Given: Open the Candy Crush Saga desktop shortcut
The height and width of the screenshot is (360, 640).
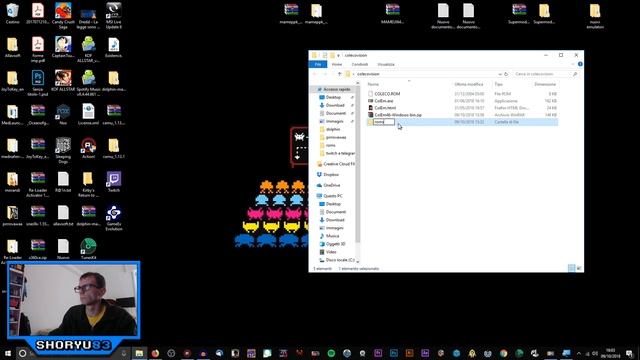Looking at the screenshot, I should pos(63,16).
